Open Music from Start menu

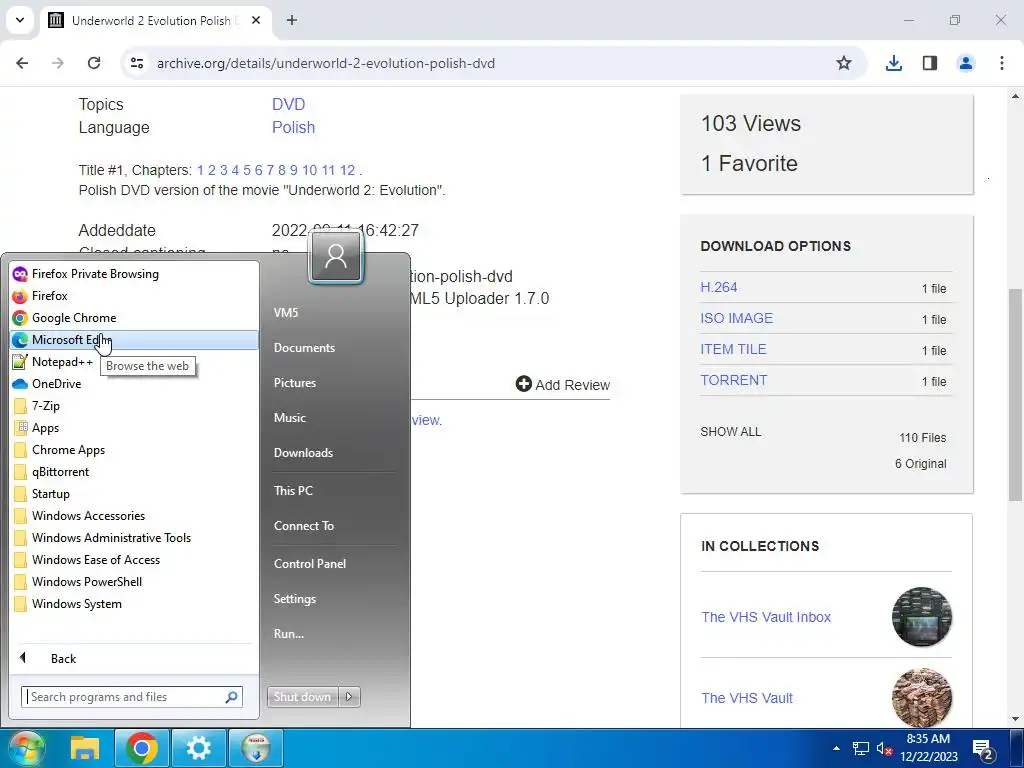290,418
